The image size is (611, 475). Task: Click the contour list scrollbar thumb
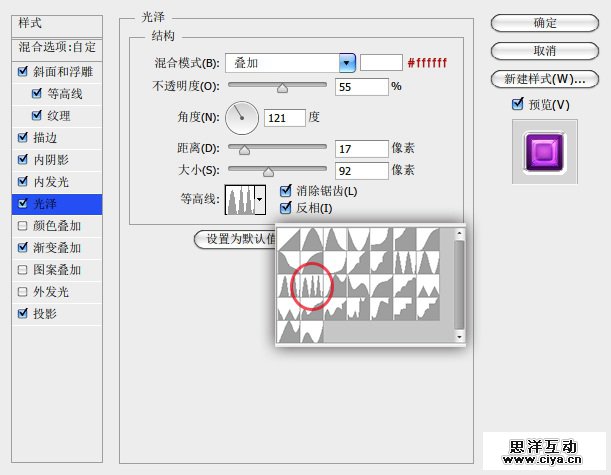coord(459,284)
